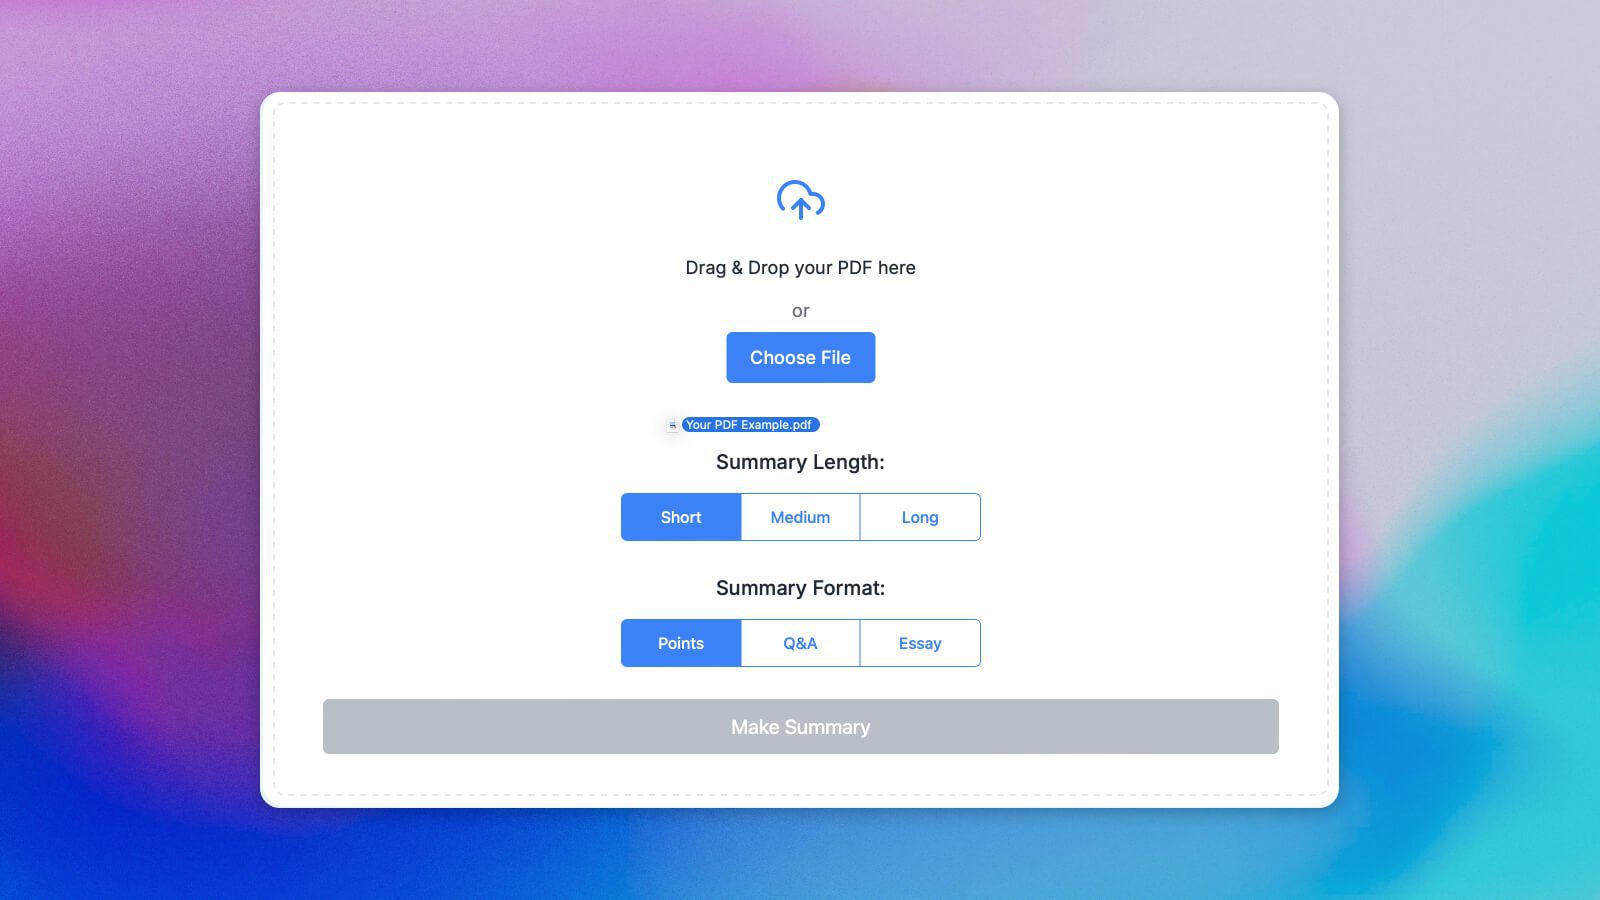
Task: Click the summary length segmented control
Action: click(x=799, y=517)
